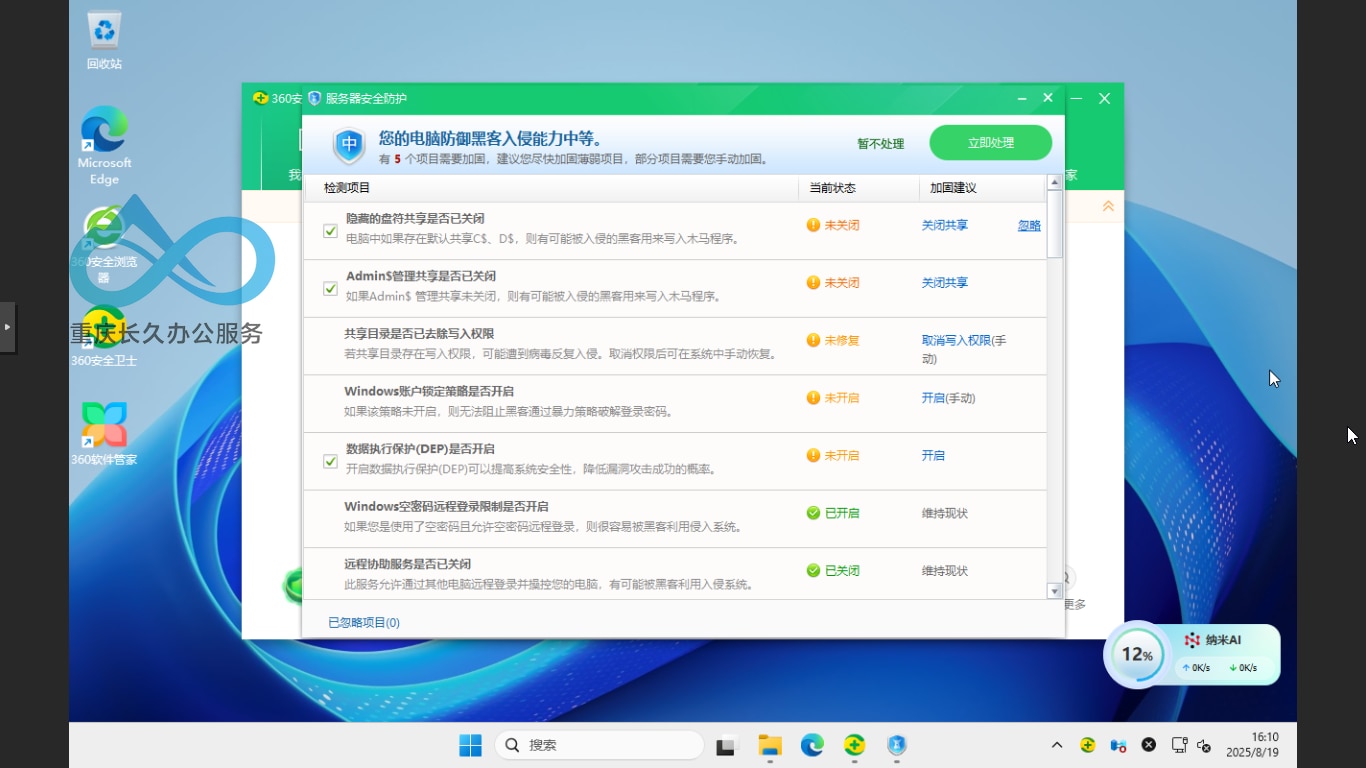Click the scrollbar down arrow in detection list
The width and height of the screenshot is (1366, 768).
pyautogui.click(x=1054, y=591)
